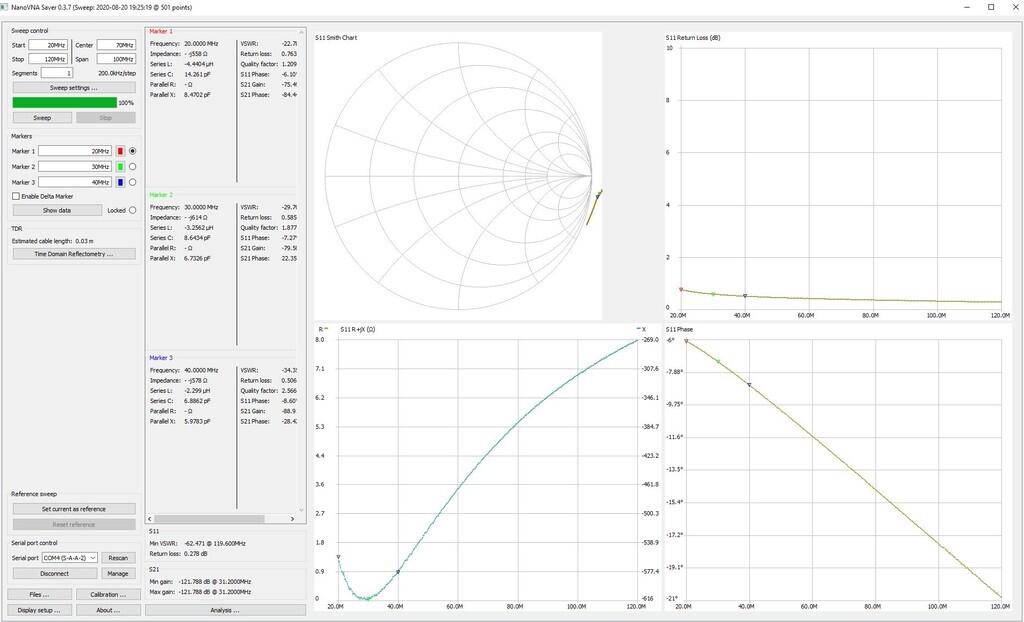Click the Rescan button
Screen dimensions: 1024x622
click(118, 558)
